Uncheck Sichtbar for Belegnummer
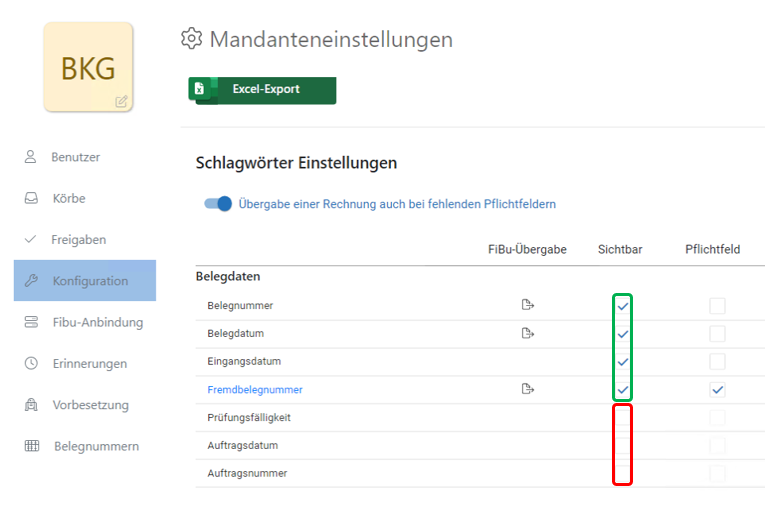 pos(622,306)
